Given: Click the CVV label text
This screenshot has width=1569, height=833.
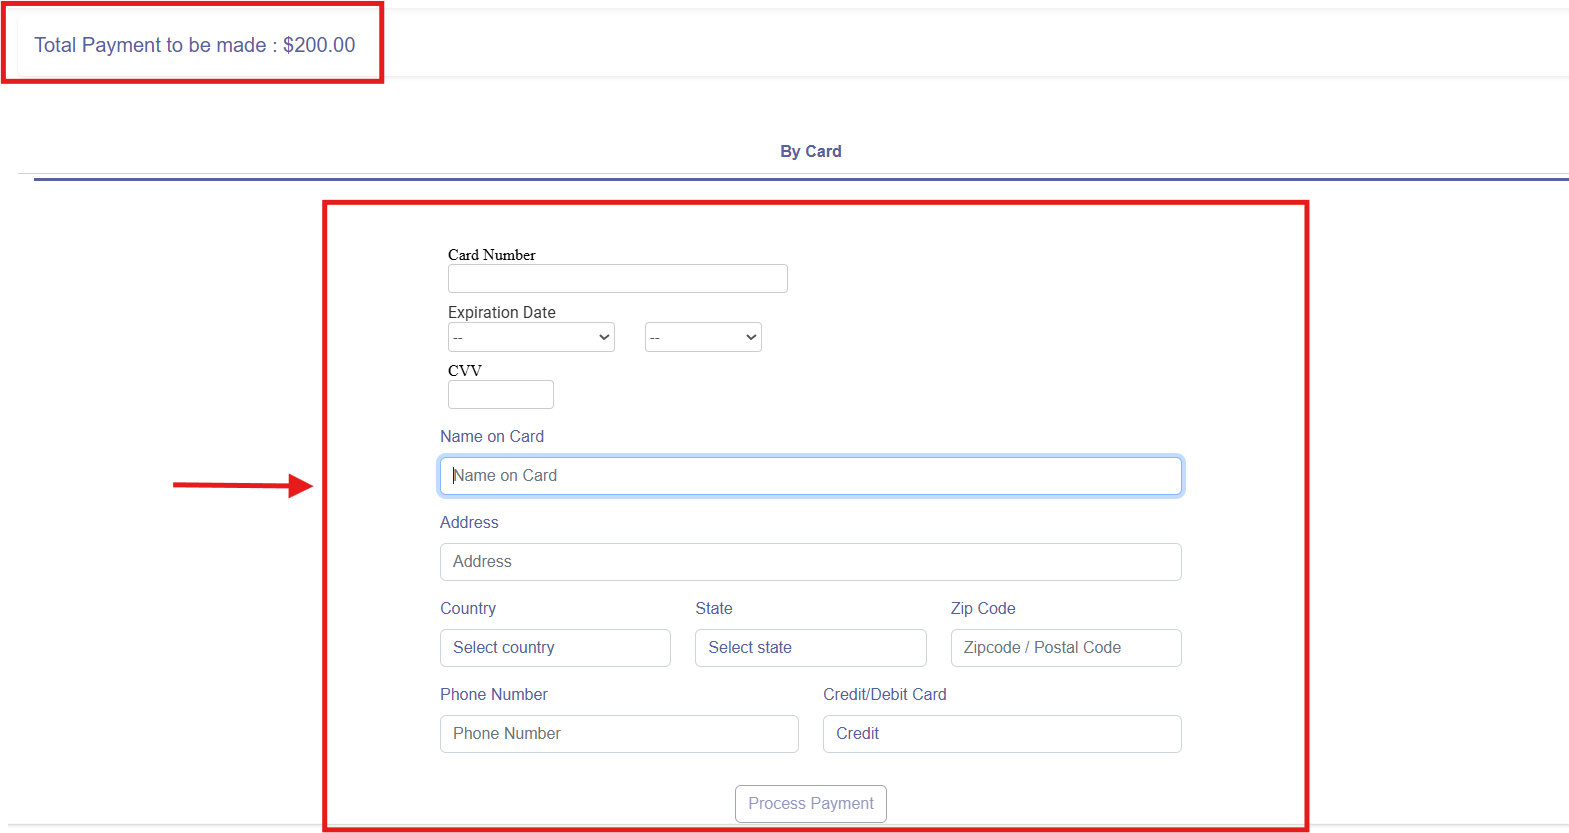Looking at the screenshot, I should pyautogui.click(x=464, y=370).
